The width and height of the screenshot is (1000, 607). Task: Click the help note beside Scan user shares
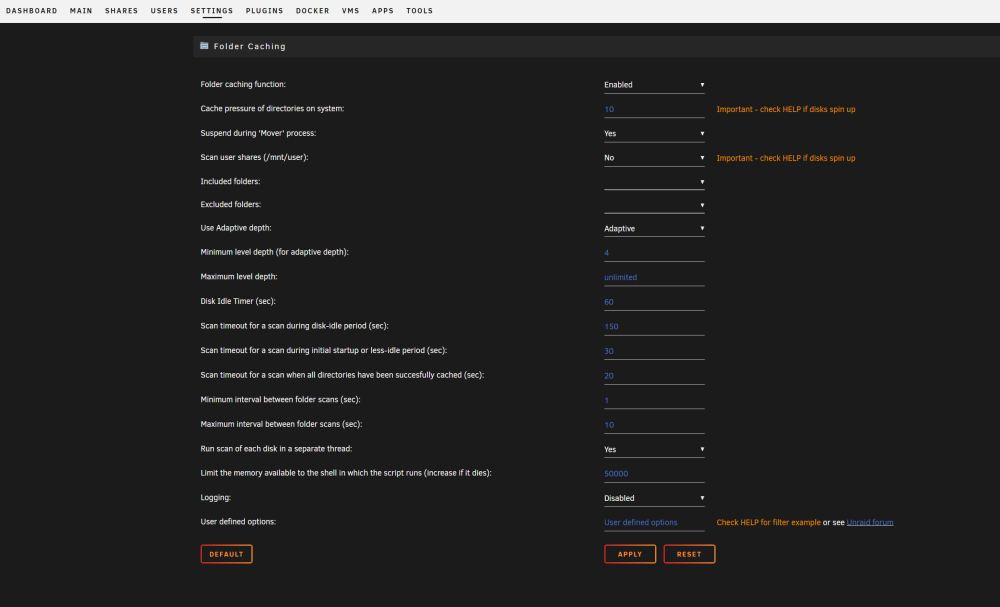[786, 158]
